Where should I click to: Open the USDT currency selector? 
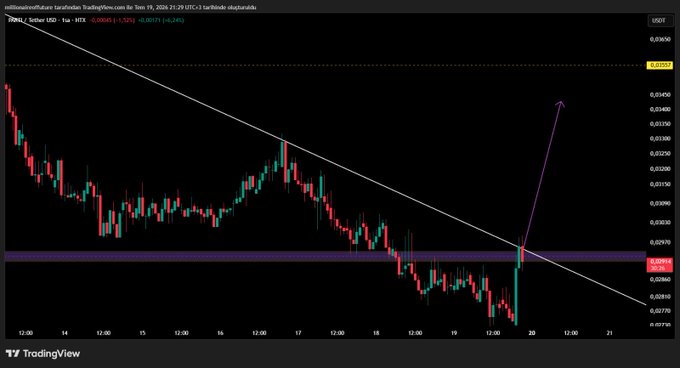tap(659, 20)
